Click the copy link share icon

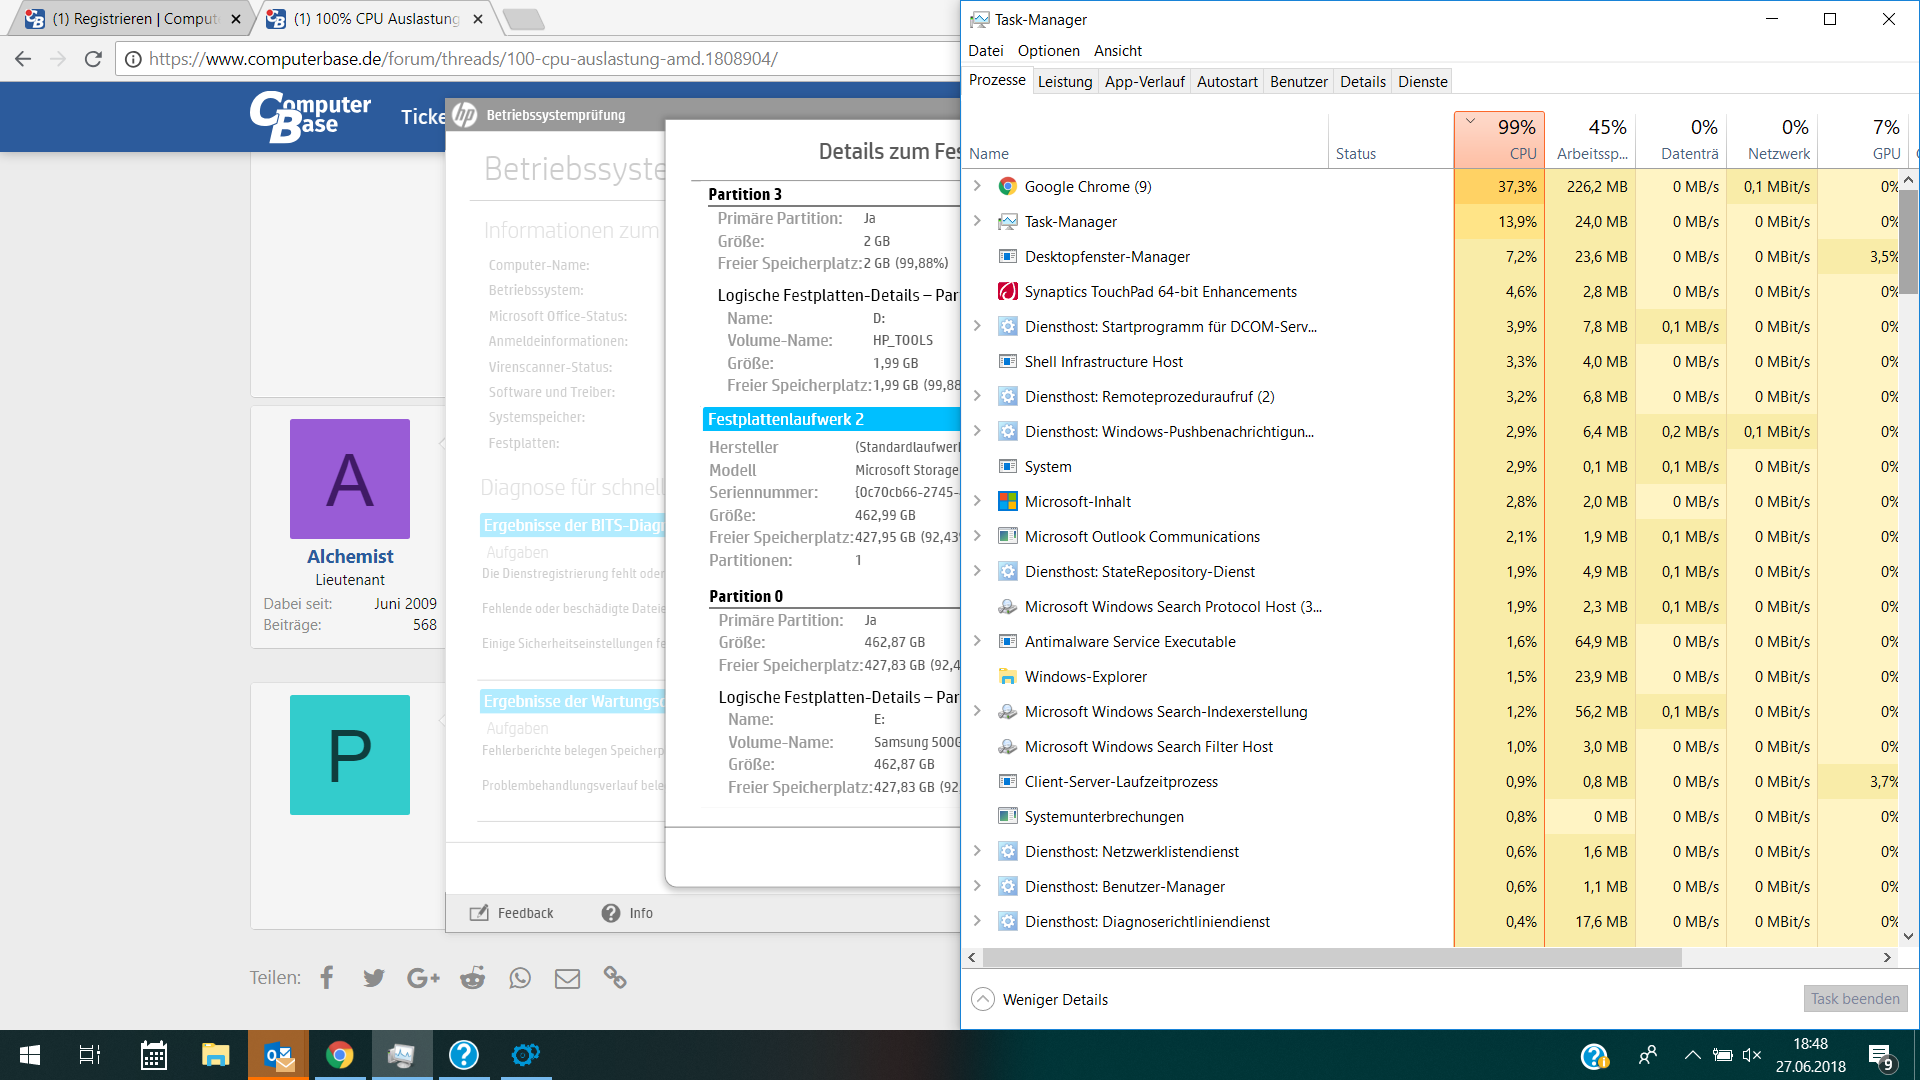[x=615, y=978]
